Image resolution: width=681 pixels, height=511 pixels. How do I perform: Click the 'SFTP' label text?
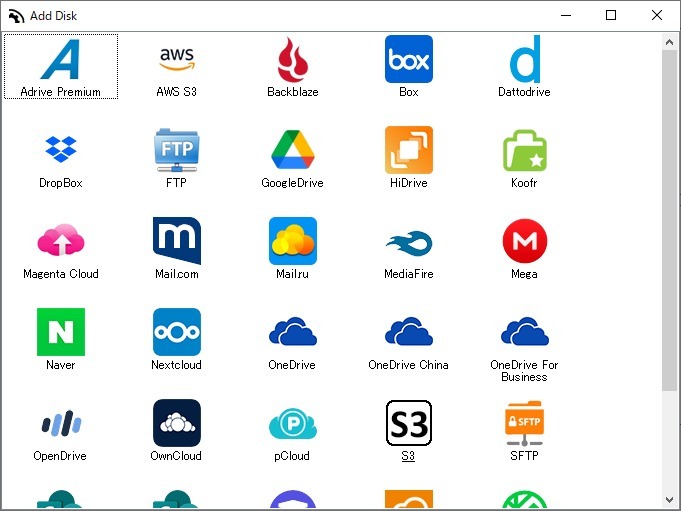524,456
